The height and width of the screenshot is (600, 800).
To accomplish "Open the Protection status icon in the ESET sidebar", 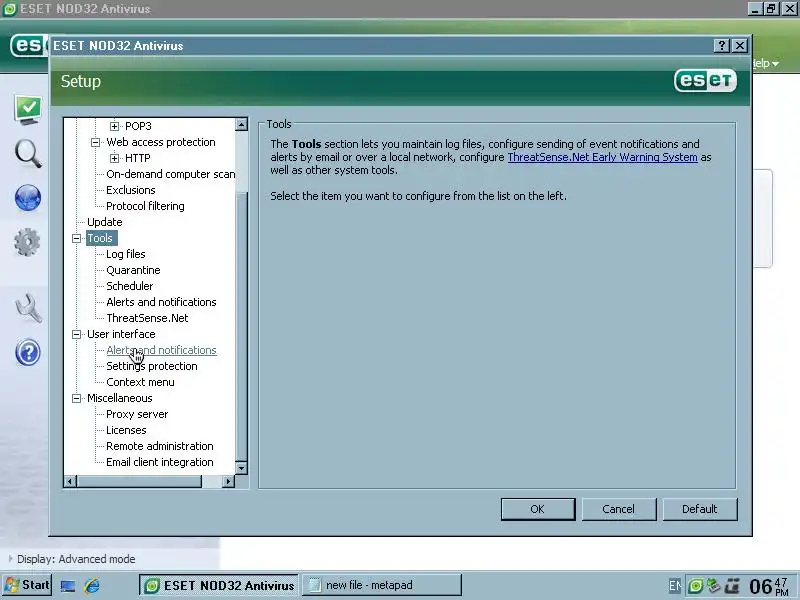I will [29, 109].
